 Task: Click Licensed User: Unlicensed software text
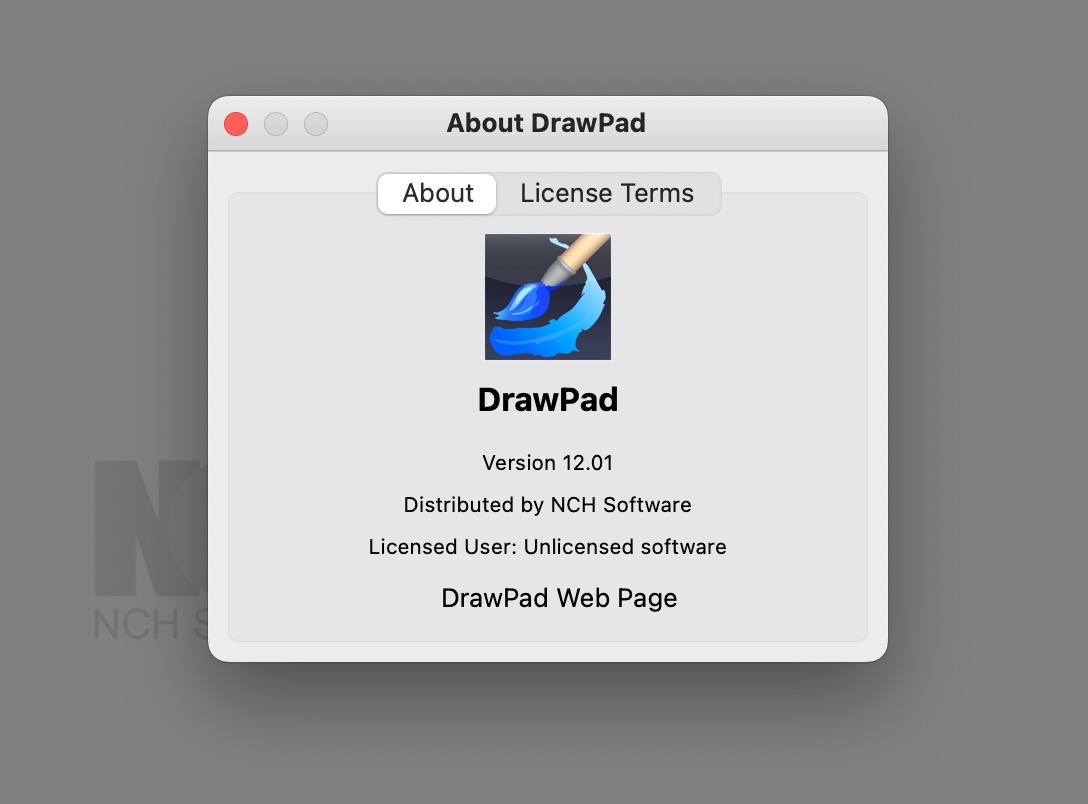click(x=547, y=547)
